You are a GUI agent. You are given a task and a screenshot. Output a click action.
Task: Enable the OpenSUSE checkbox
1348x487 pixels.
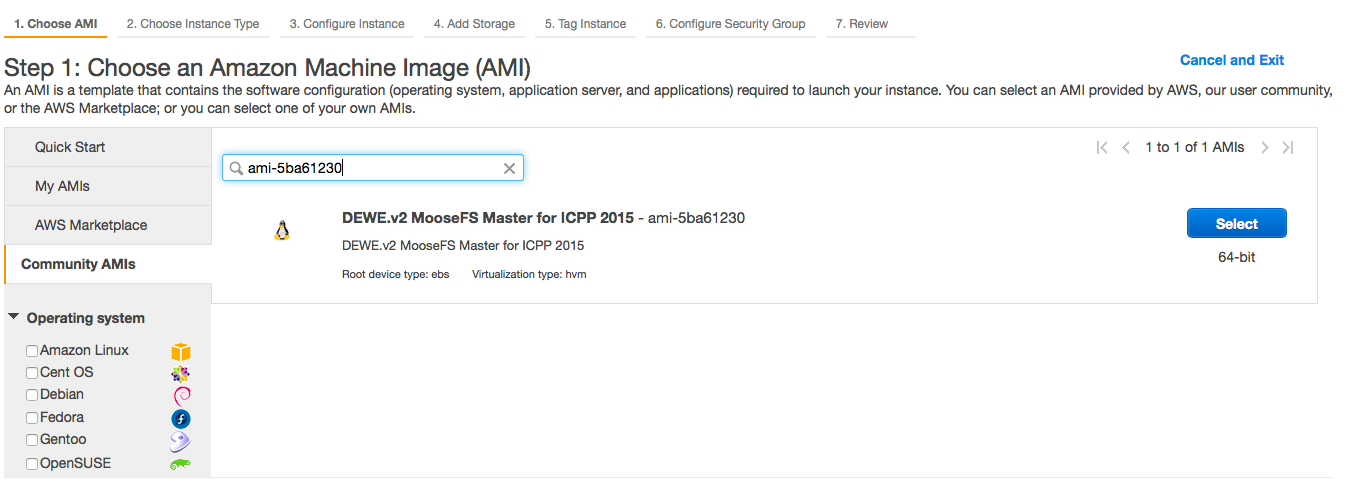click(x=32, y=464)
